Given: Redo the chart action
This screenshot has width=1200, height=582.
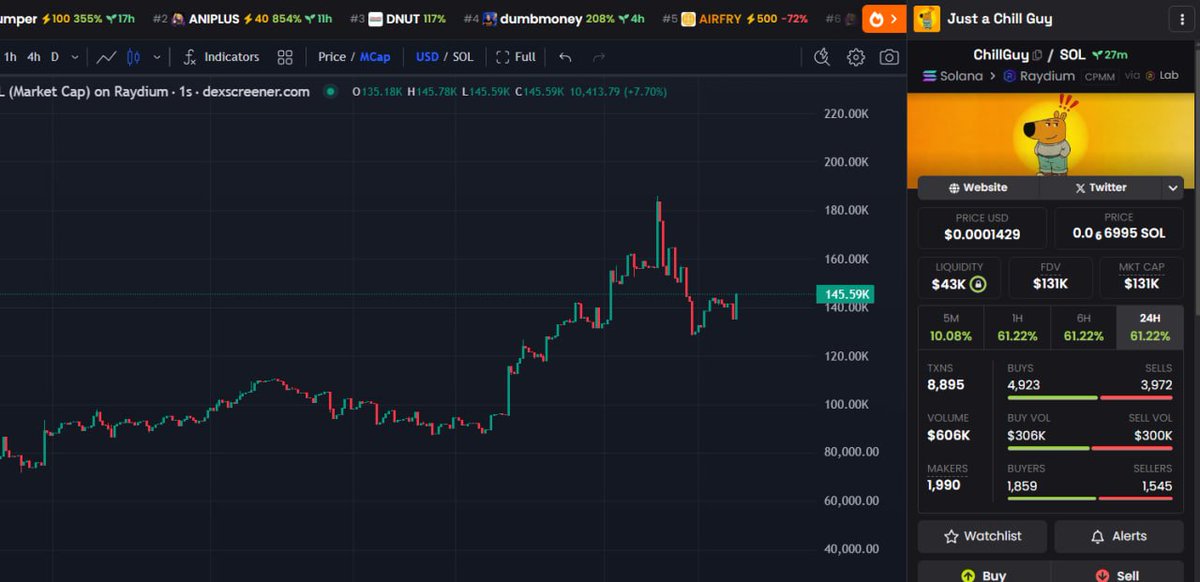Looking at the screenshot, I should (599, 57).
